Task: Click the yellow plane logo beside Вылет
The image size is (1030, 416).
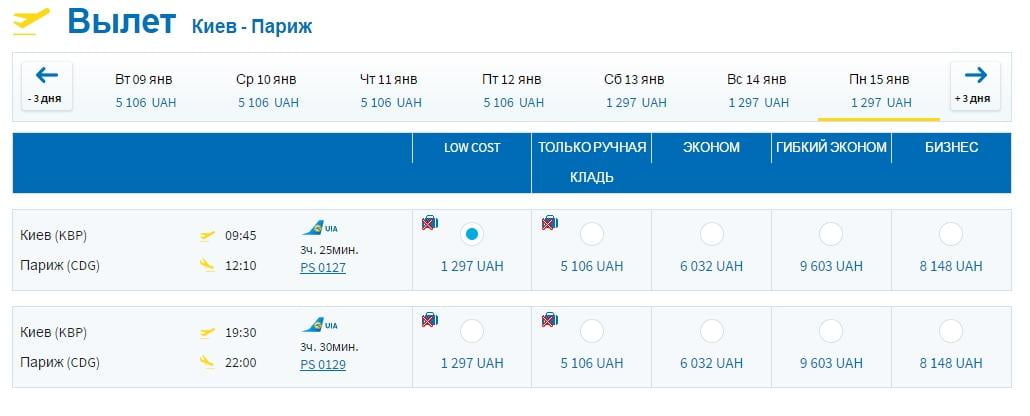Action: pos(31,22)
